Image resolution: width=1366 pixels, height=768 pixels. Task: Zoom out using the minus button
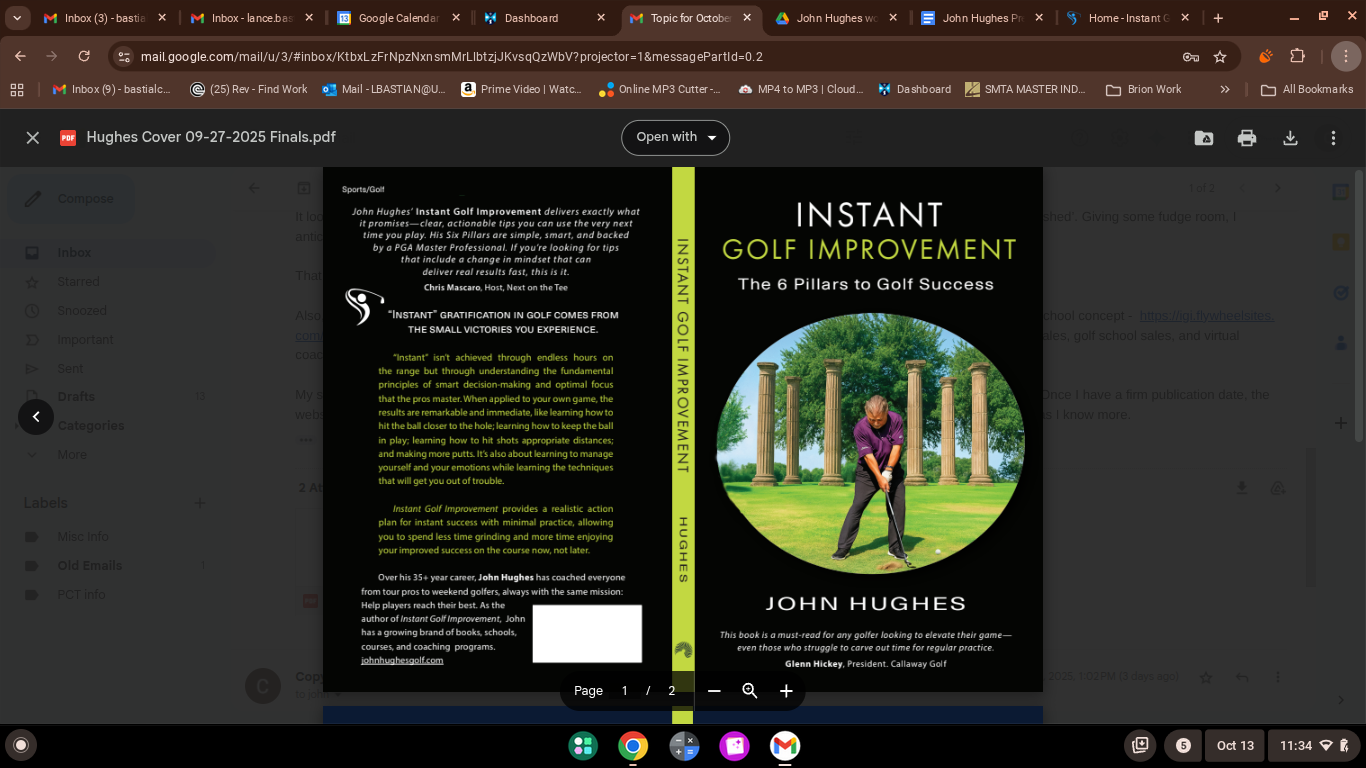(714, 691)
